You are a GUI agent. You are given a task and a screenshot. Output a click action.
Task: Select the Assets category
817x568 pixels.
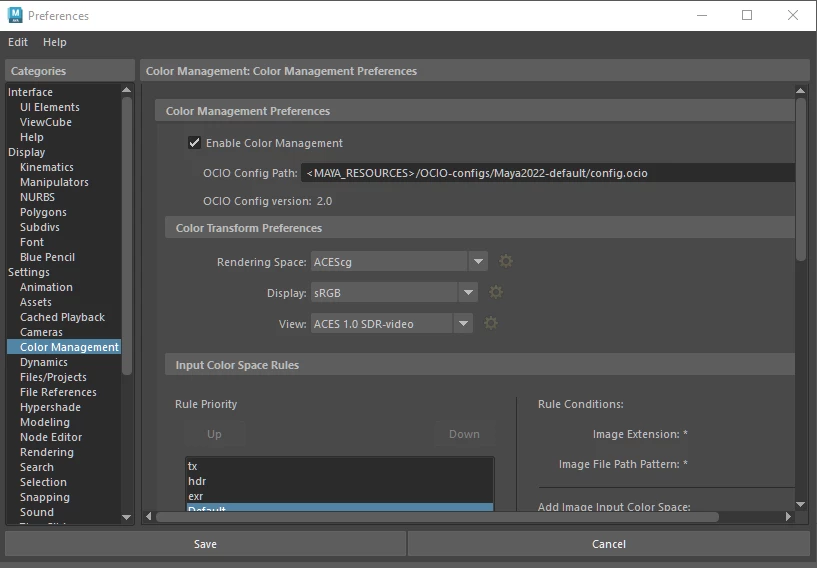point(36,302)
